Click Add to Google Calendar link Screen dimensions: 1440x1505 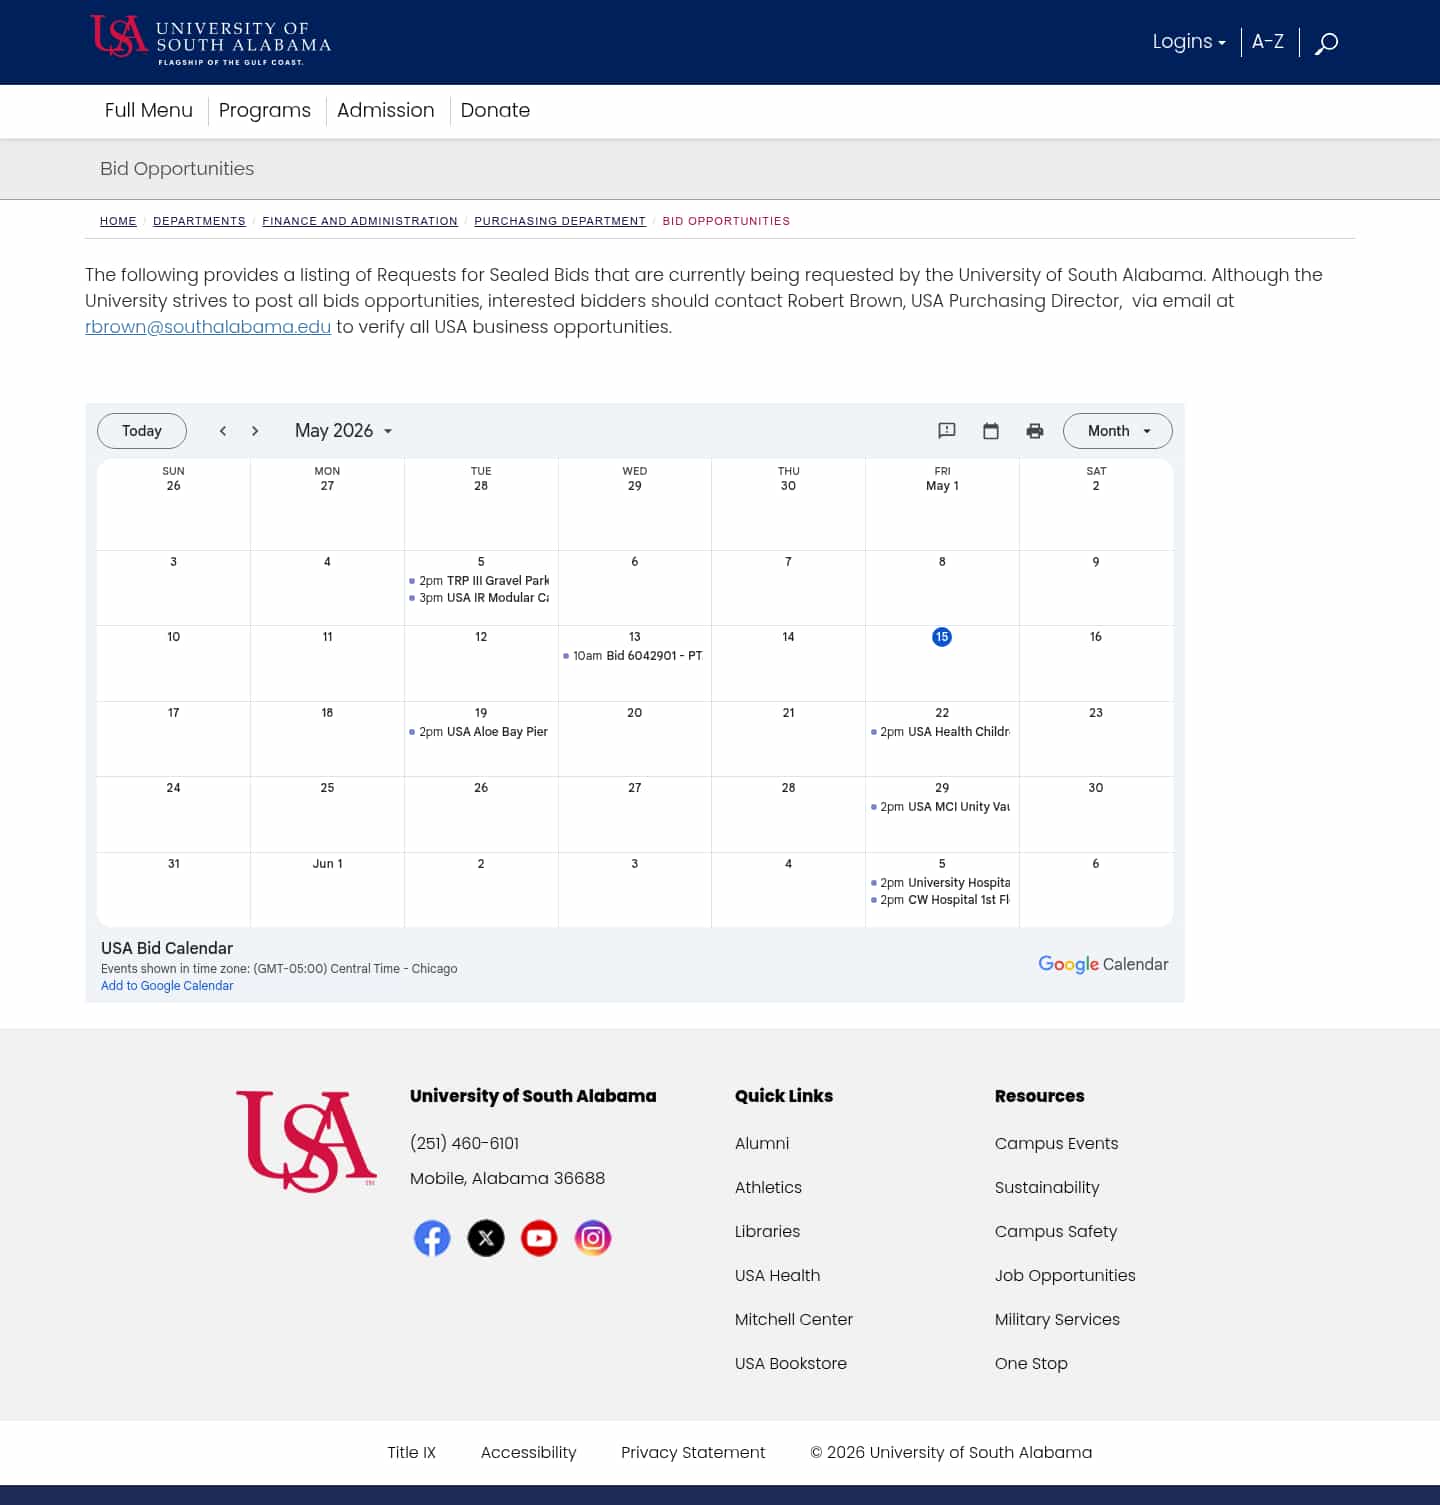[167, 986]
